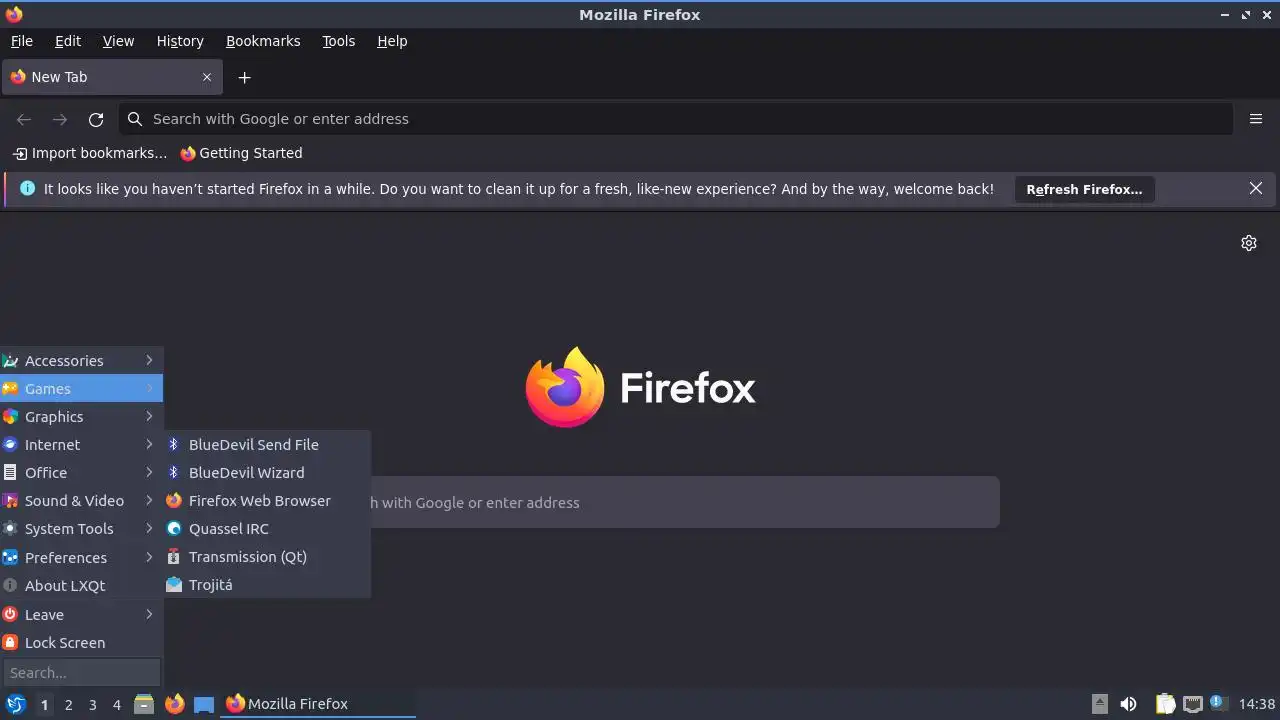Viewport: 1280px width, 720px height.
Task: Open the History menu
Action: (180, 41)
